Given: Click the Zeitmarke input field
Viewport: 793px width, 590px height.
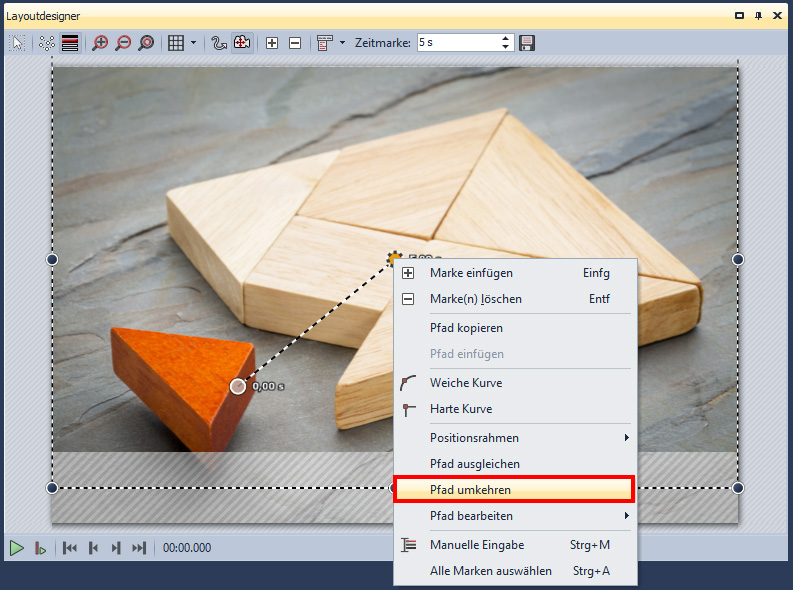Looking at the screenshot, I should [x=456, y=43].
